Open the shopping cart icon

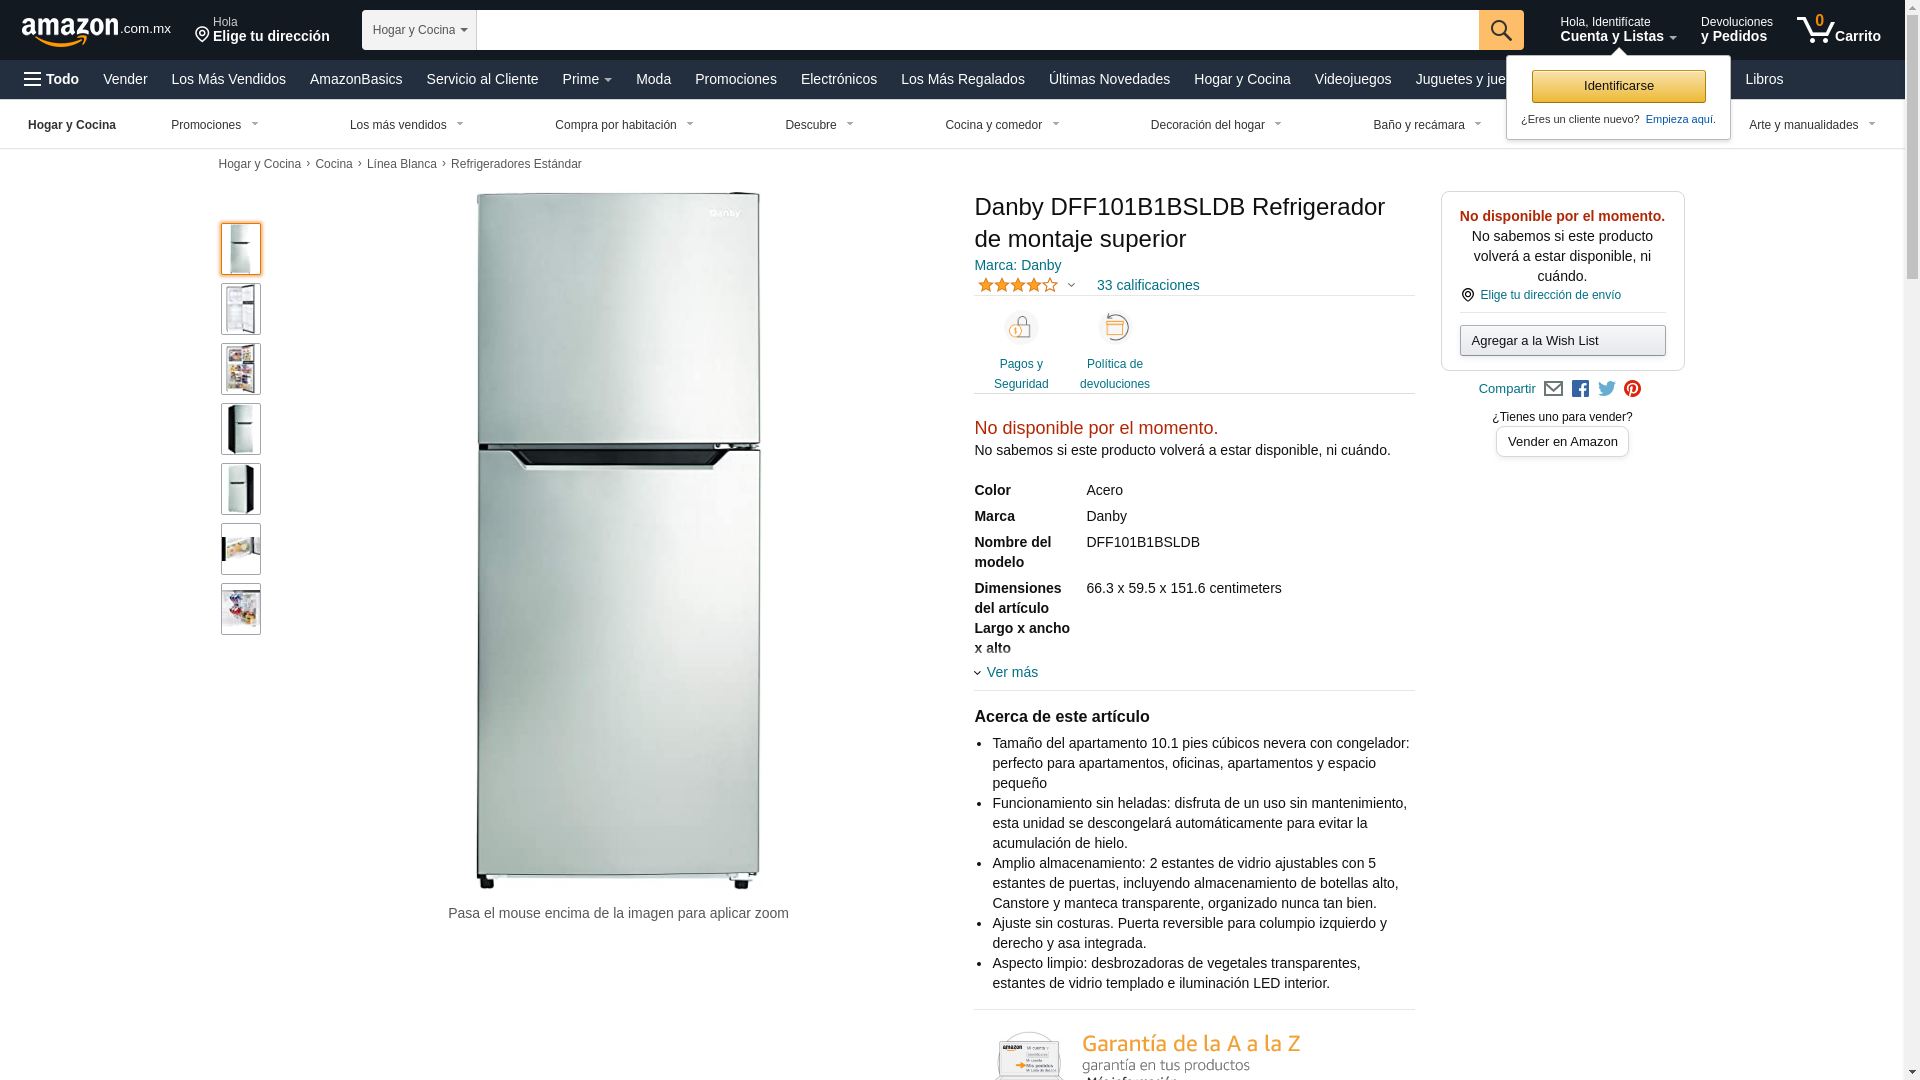[1838, 30]
